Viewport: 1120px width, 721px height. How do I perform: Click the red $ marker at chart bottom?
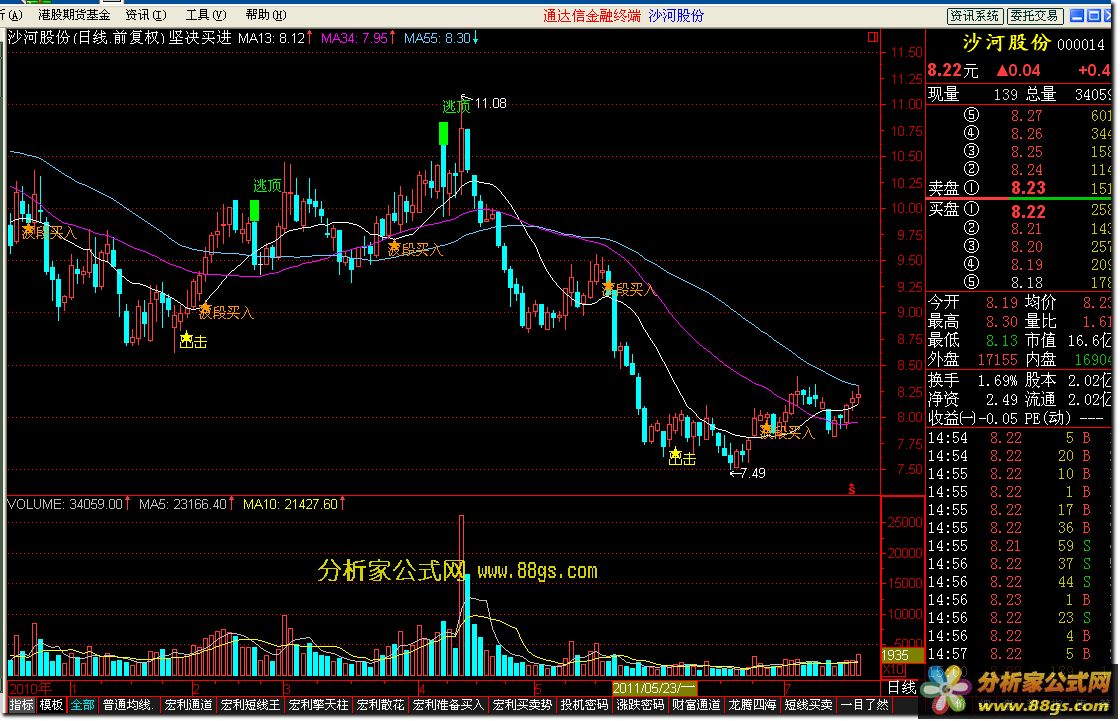coord(851,489)
